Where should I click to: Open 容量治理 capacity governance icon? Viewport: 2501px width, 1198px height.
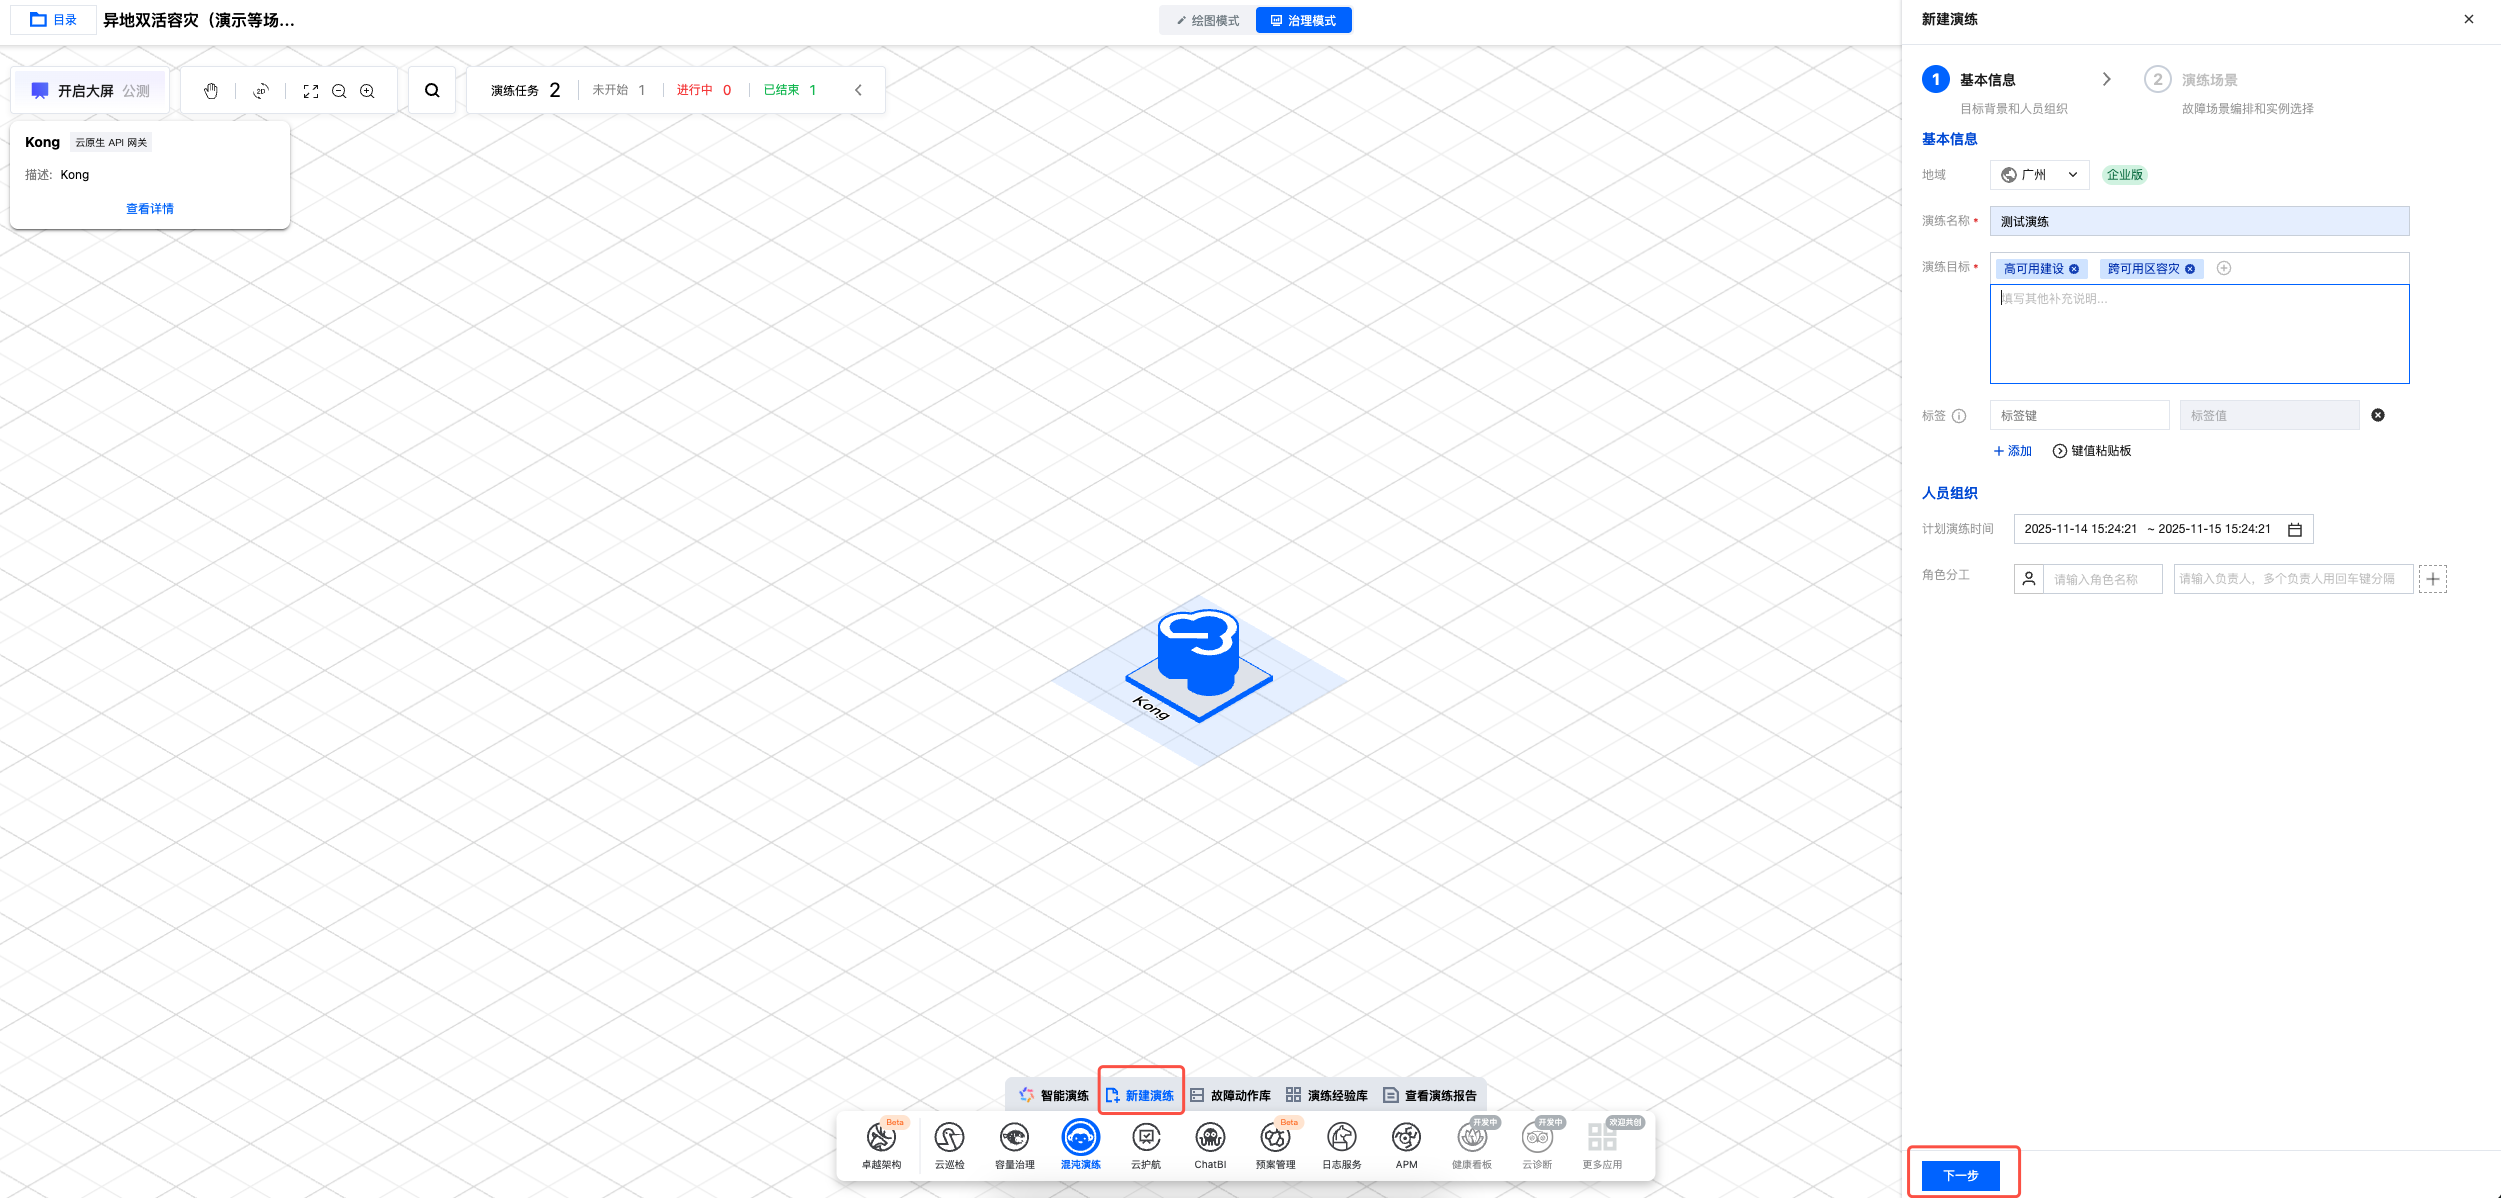[x=1014, y=1138]
